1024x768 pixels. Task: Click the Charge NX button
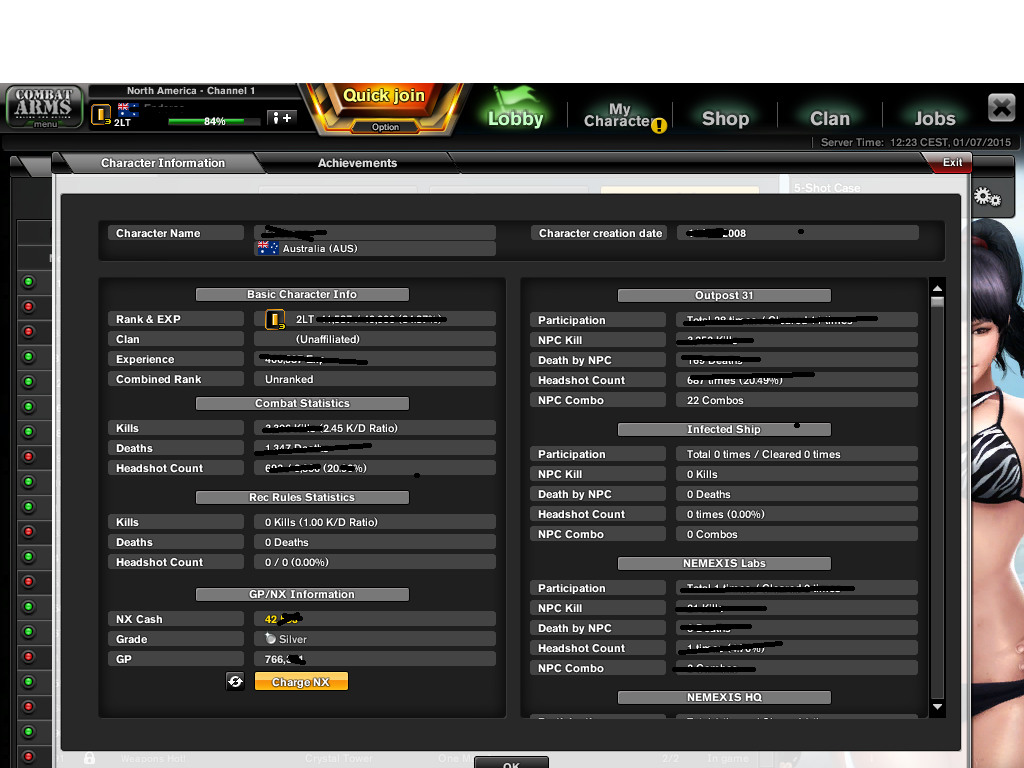click(300, 682)
